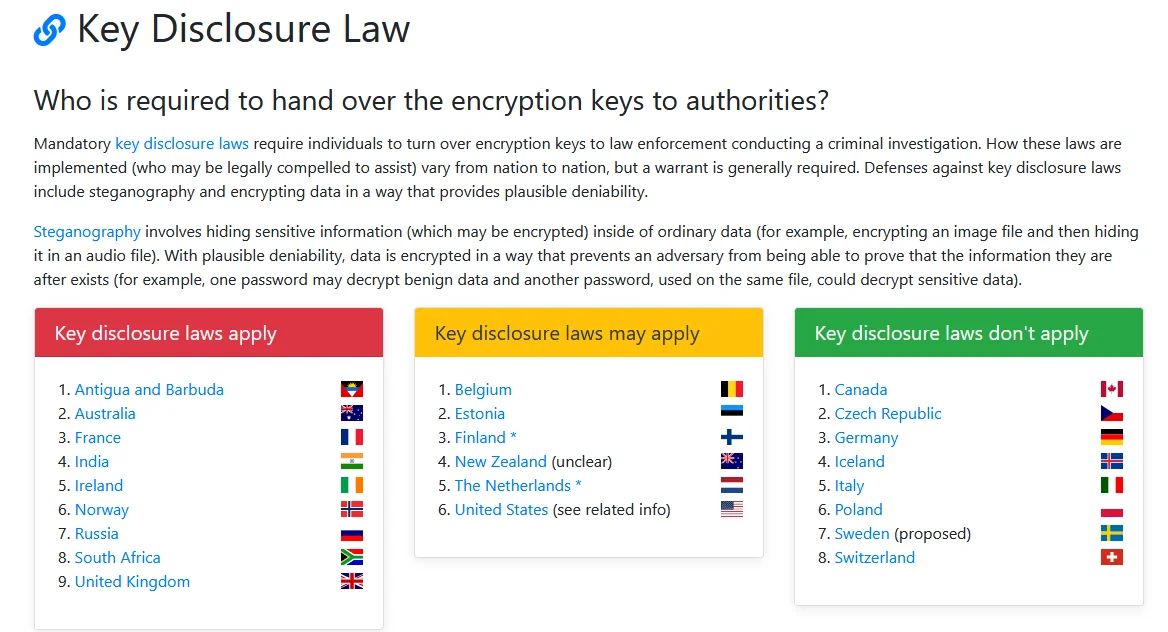Click the Switzerland flag icon
1168x632 pixels.
coord(1111,557)
